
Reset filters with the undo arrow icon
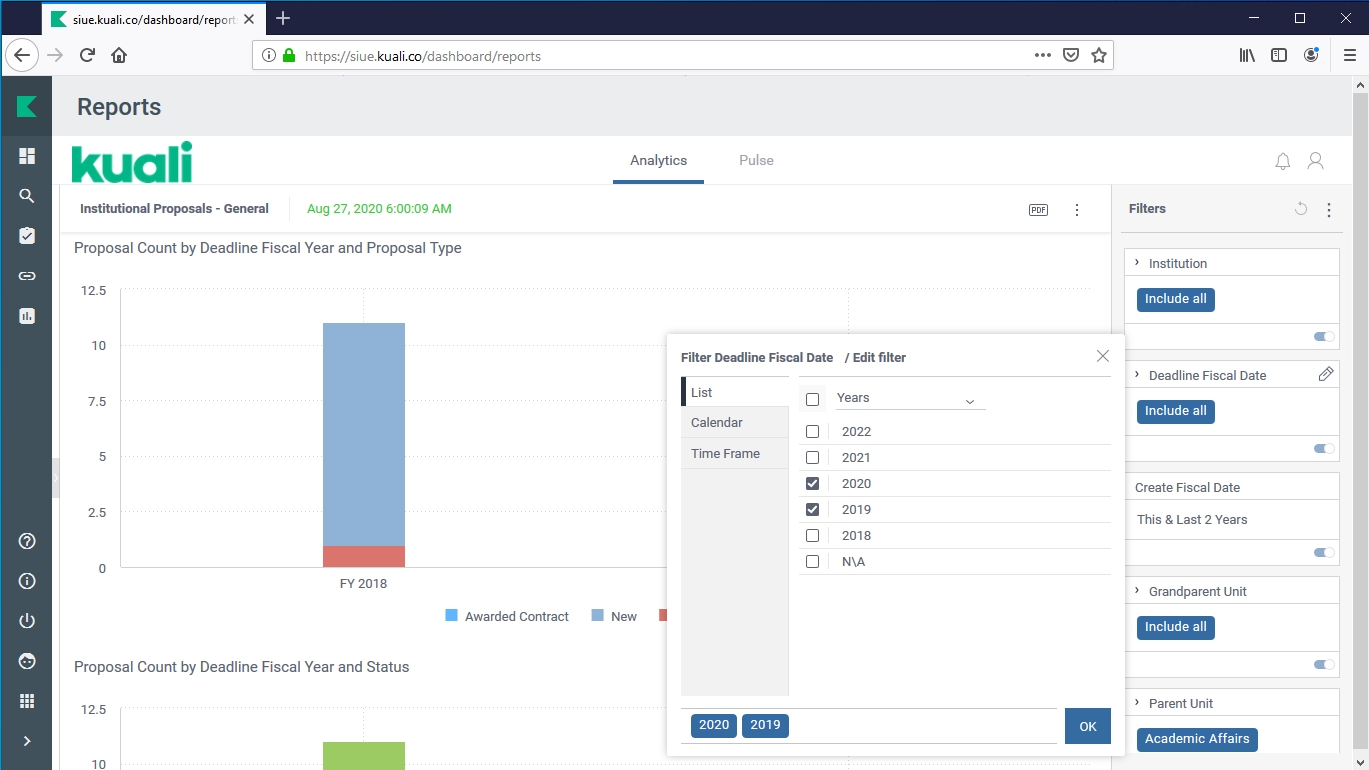click(x=1300, y=209)
